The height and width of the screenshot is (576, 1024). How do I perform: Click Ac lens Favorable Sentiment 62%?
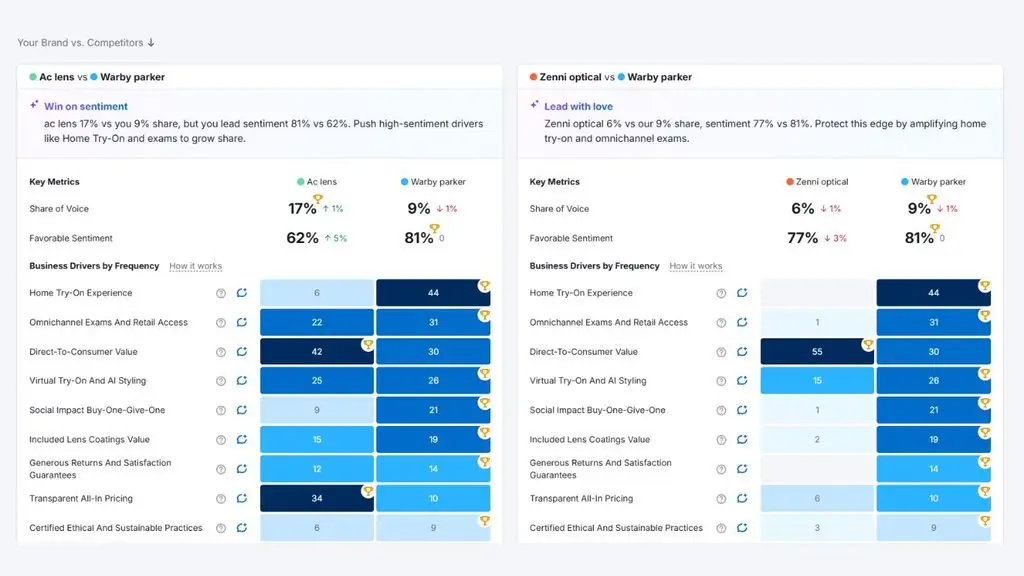click(302, 238)
